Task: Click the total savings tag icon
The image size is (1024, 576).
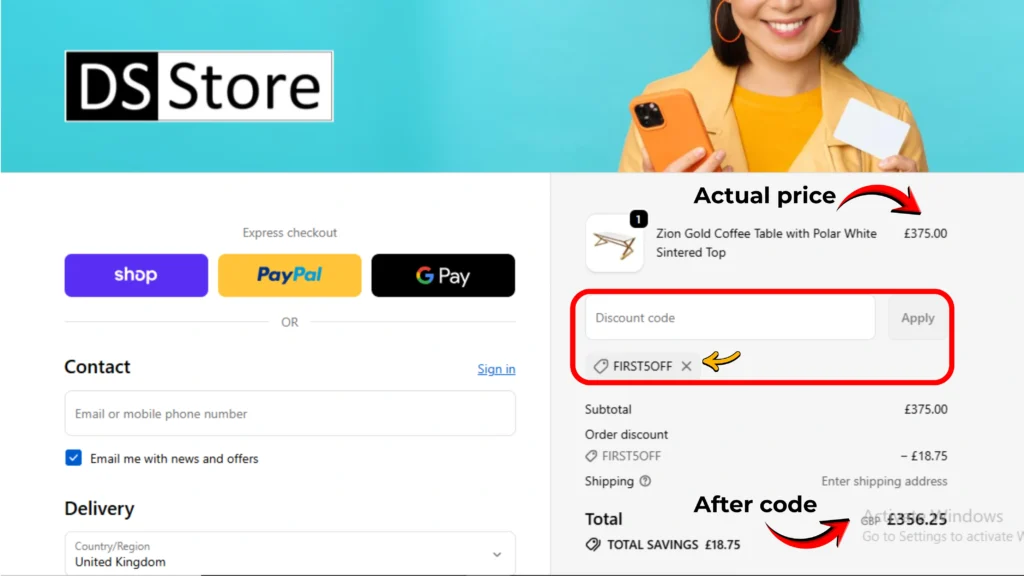Action: click(x=593, y=544)
